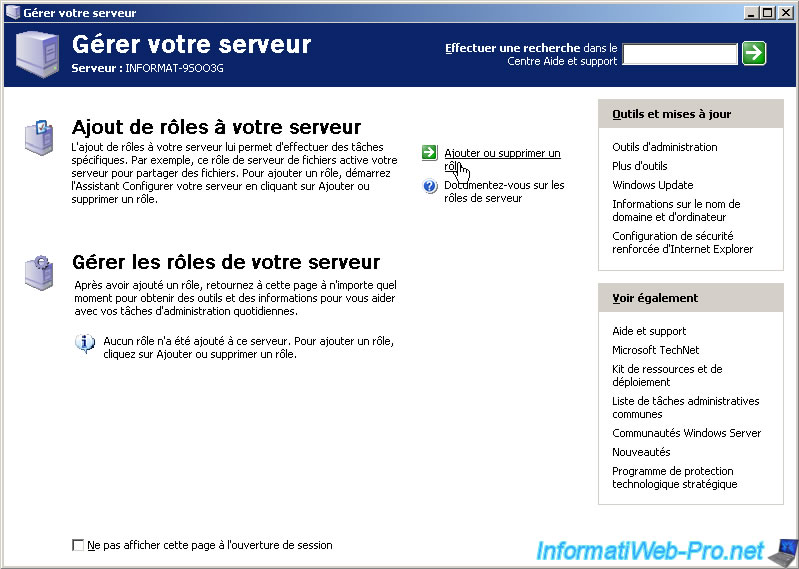This screenshot has height=569, width=799.
Task: Open Kit de ressources et de déploiement
Action: pyautogui.click(x=667, y=375)
